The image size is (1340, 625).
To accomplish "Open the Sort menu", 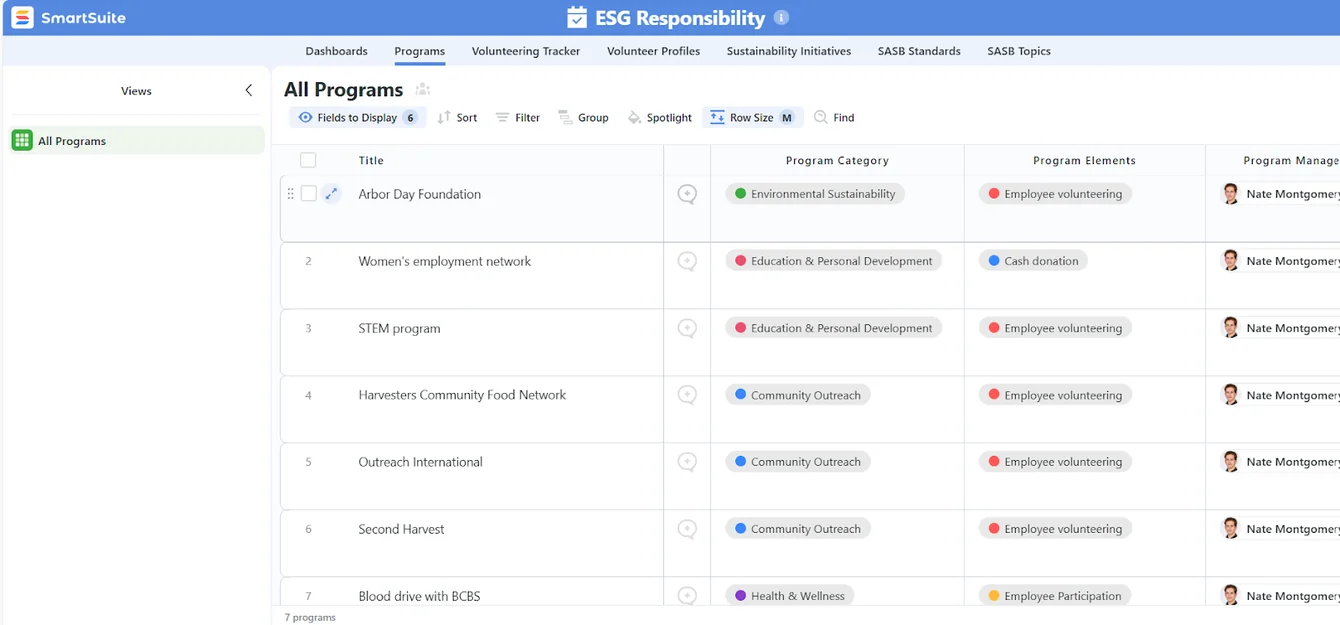I will coord(457,117).
